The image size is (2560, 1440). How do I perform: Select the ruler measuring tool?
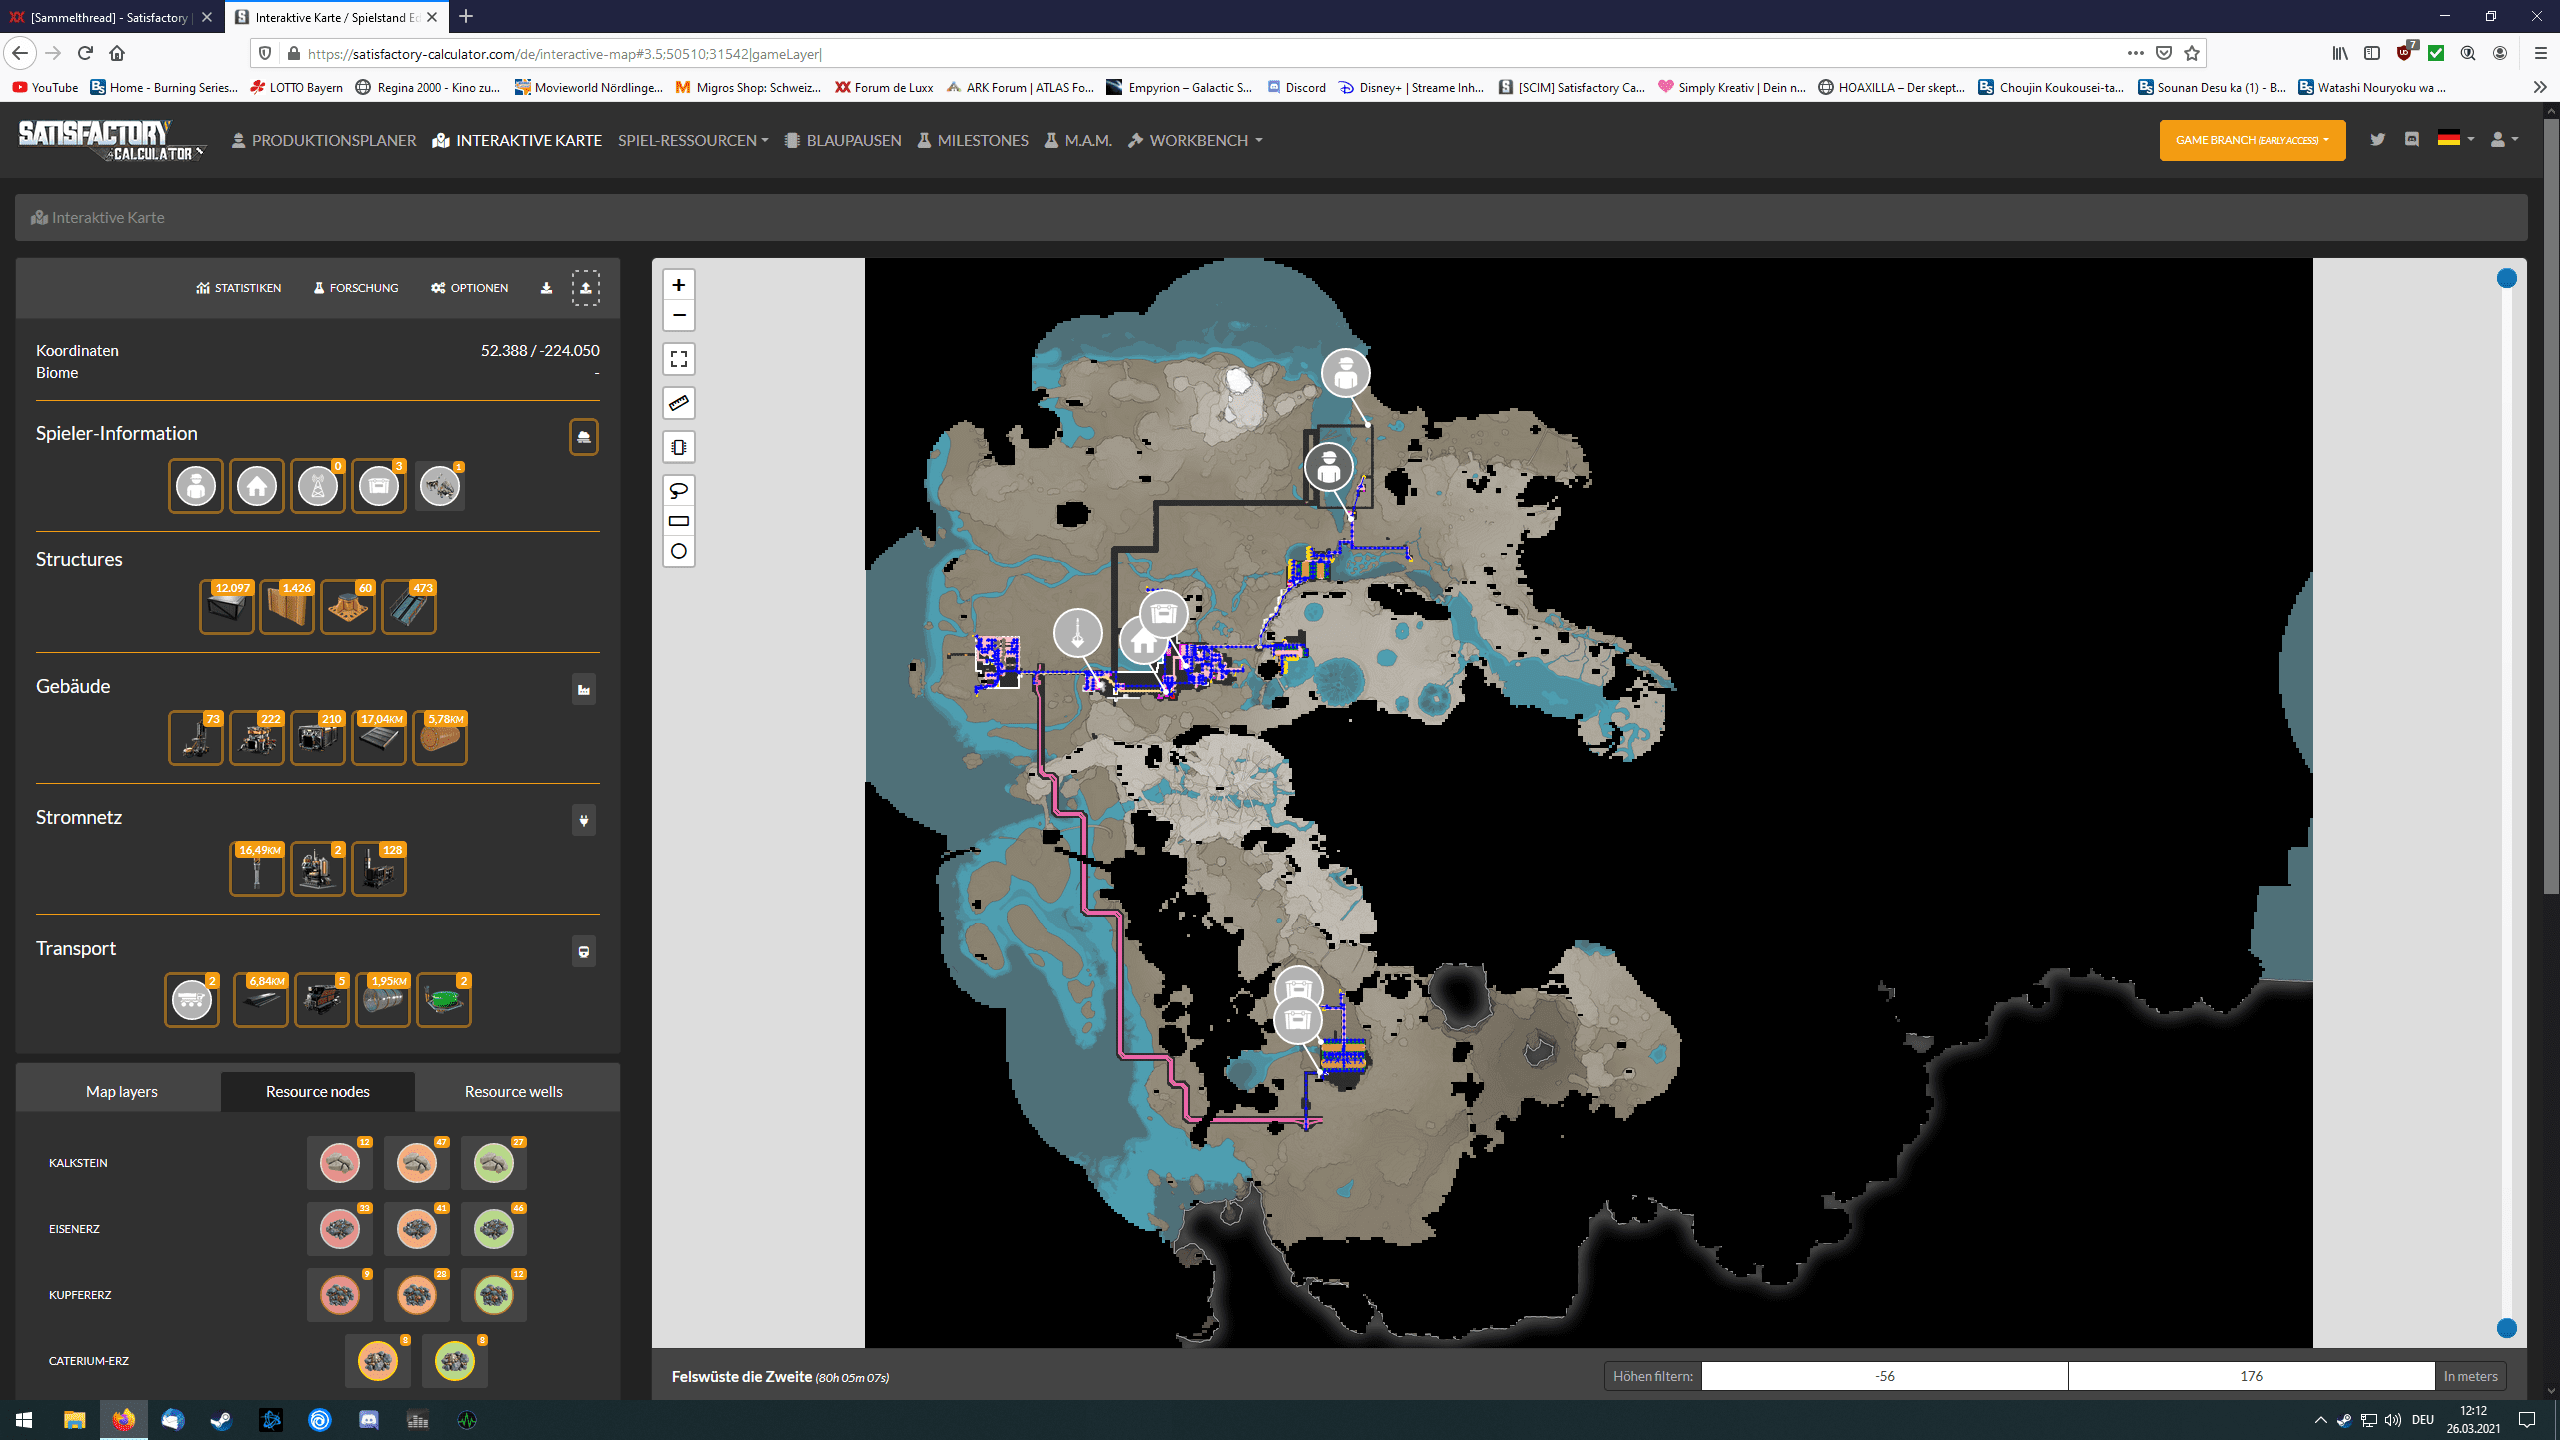pos(678,403)
